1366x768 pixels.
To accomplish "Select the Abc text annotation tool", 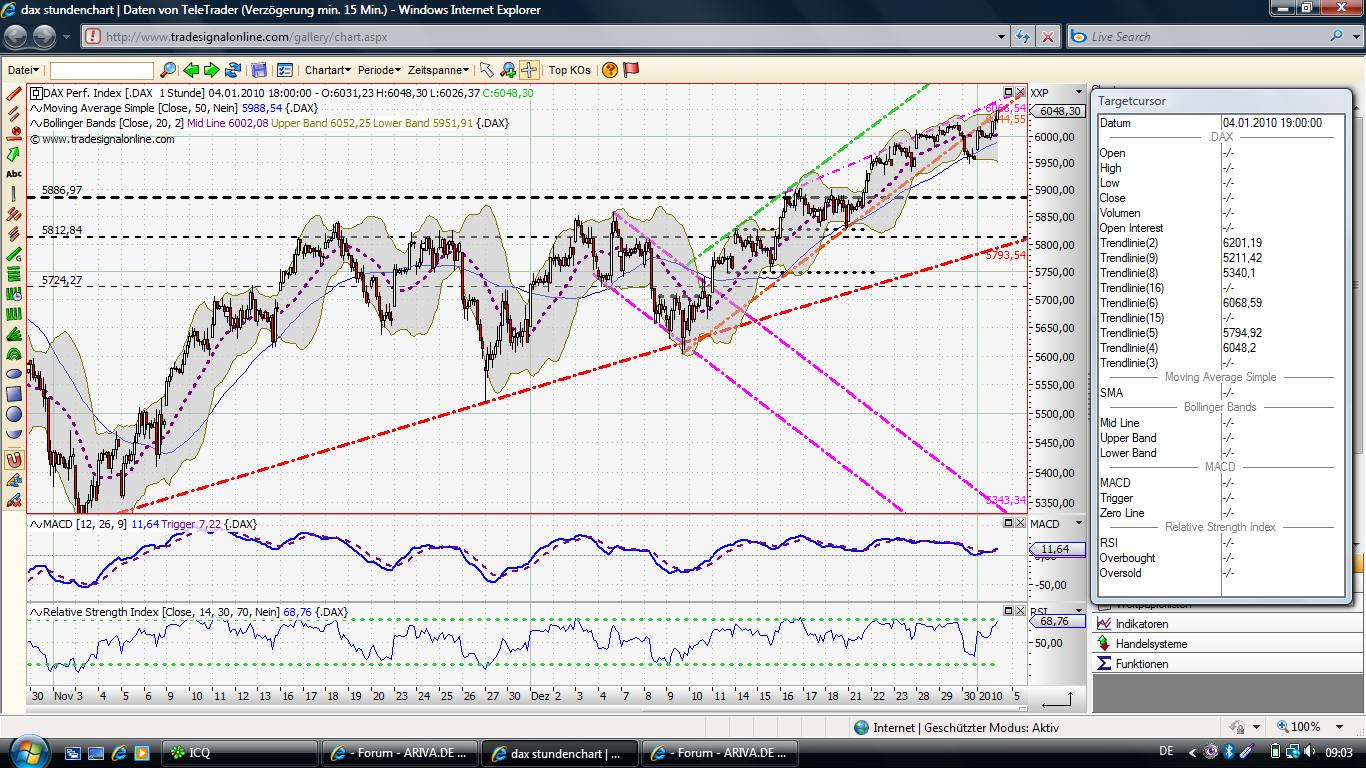I will pyautogui.click(x=14, y=174).
